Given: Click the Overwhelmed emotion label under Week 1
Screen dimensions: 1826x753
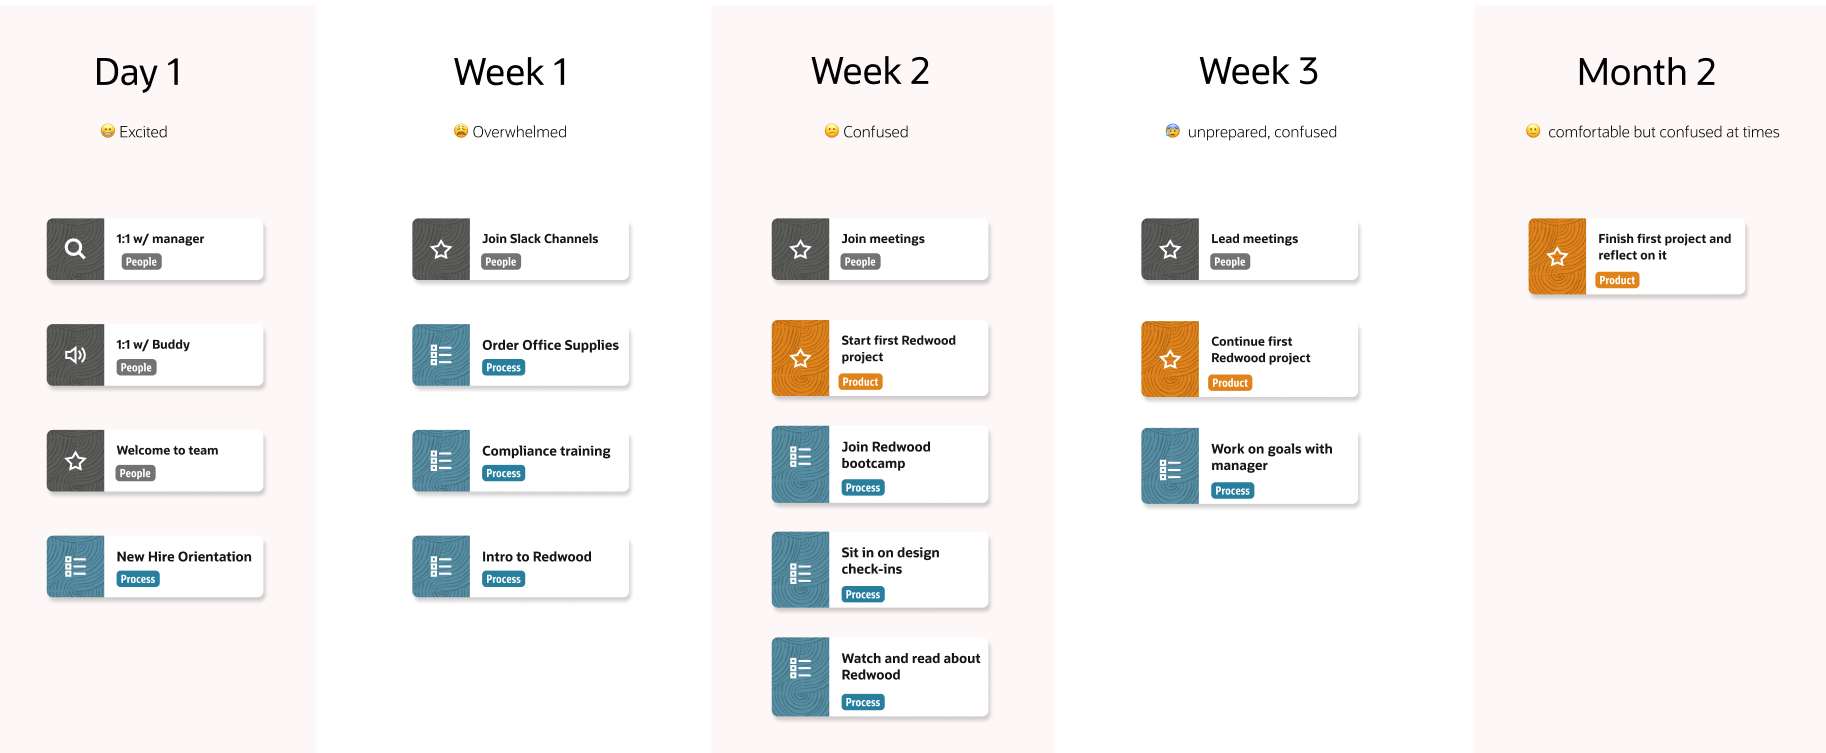Looking at the screenshot, I should (519, 132).
